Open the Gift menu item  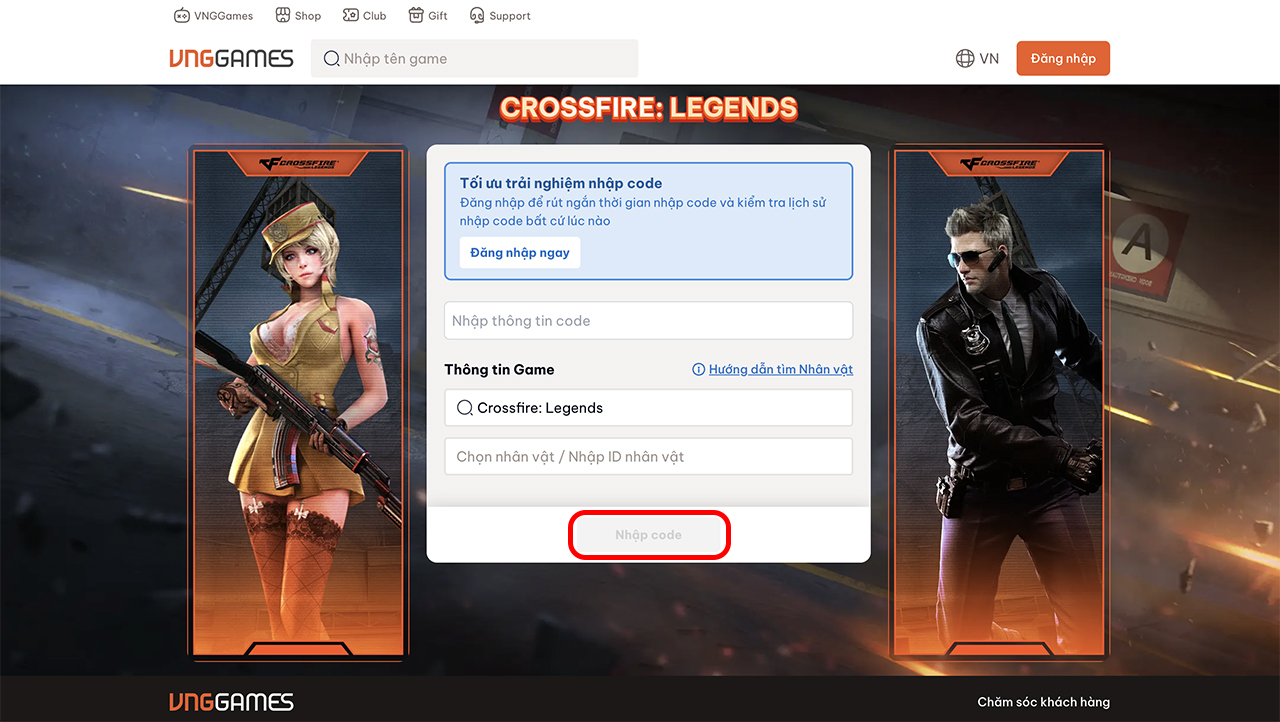[x=428, y=15]
